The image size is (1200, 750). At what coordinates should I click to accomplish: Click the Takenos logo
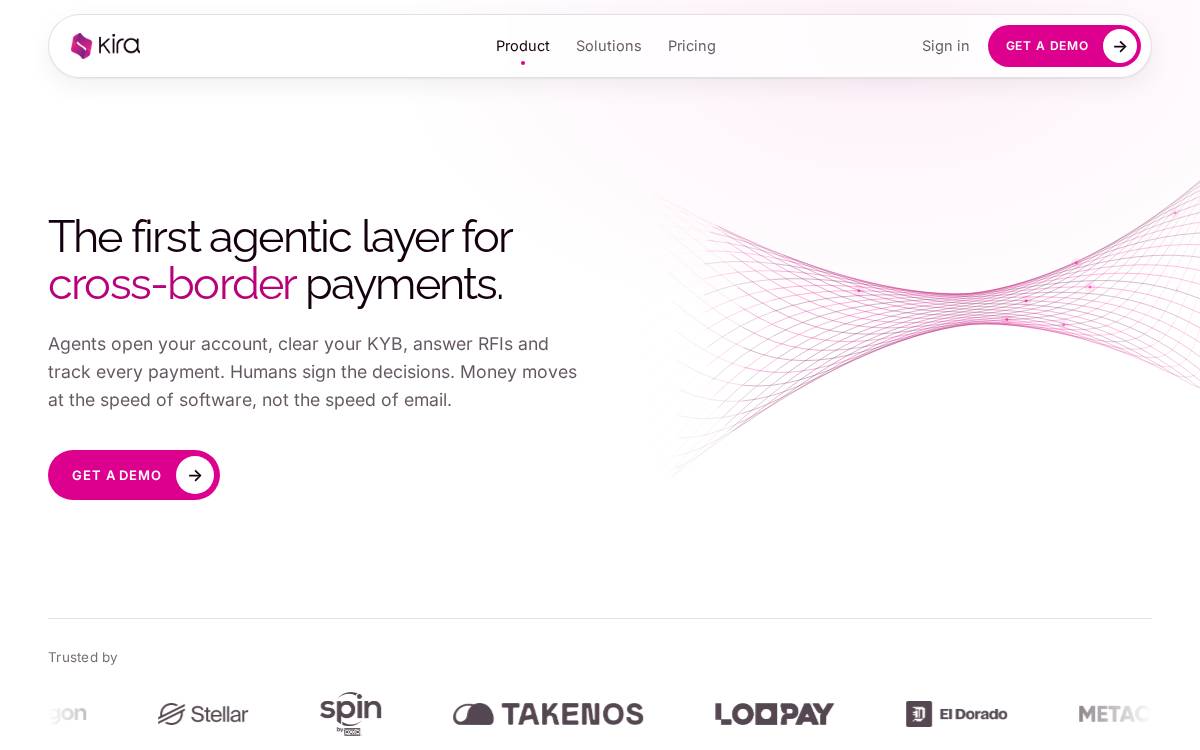(548, 714)
